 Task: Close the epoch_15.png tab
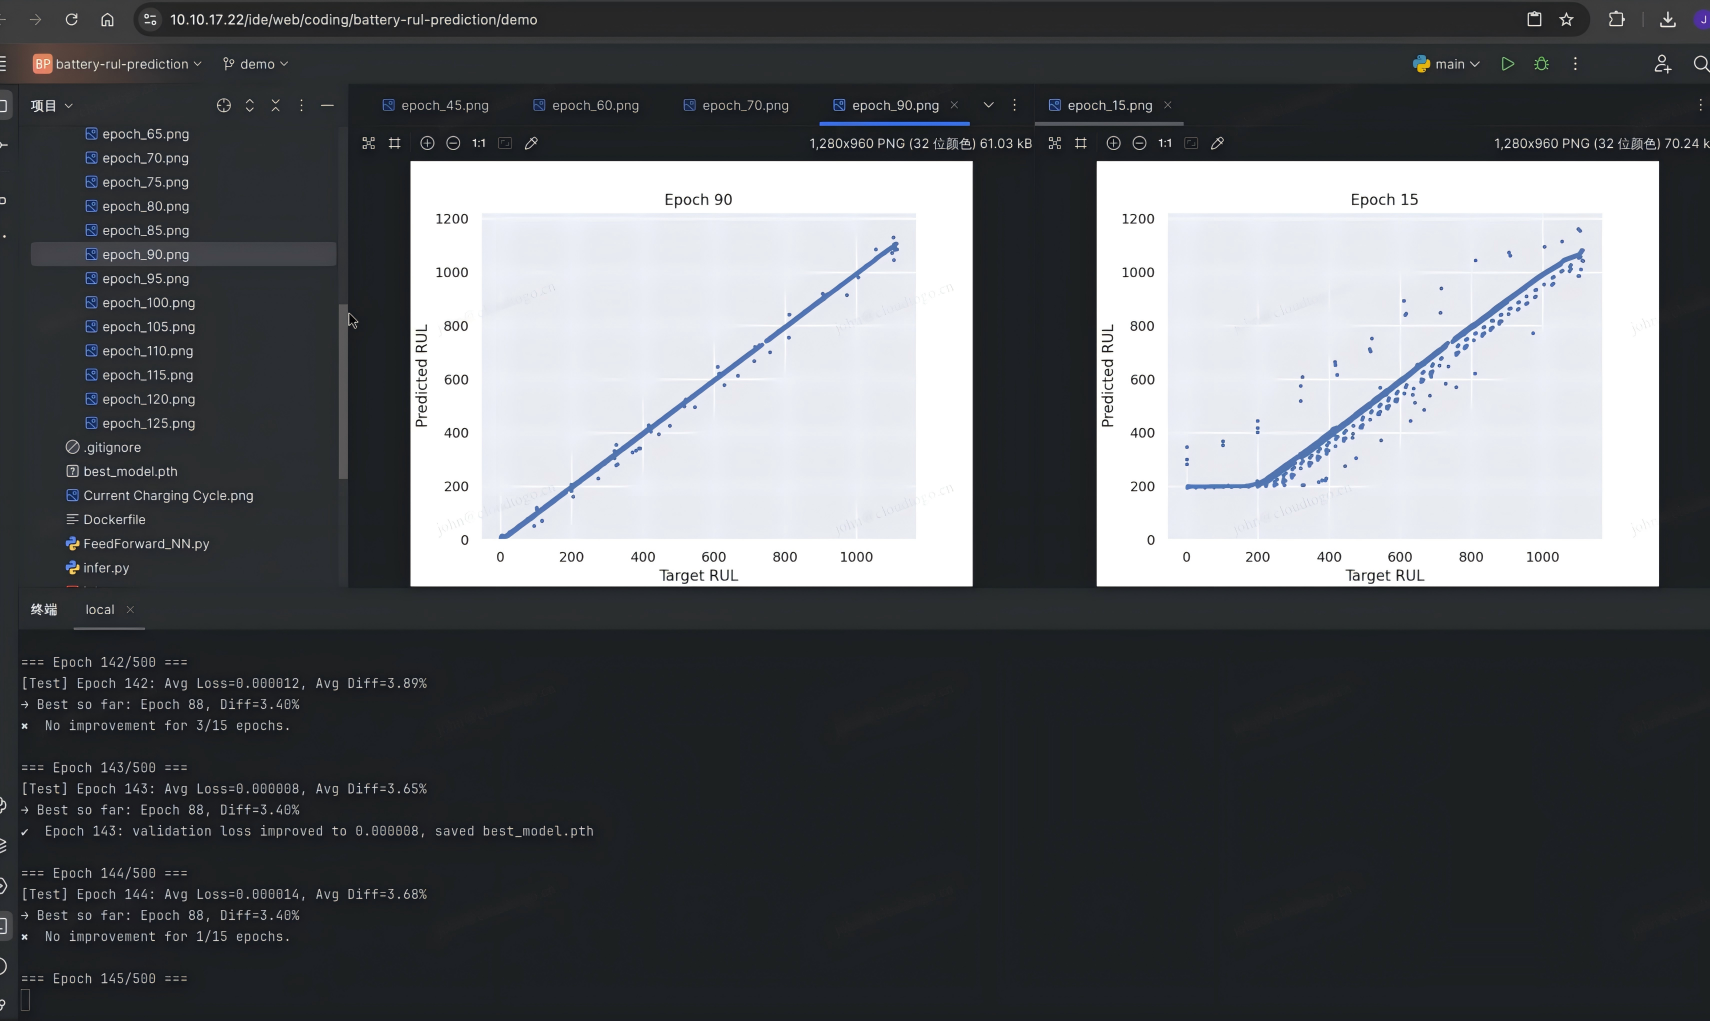(1168, 105)
